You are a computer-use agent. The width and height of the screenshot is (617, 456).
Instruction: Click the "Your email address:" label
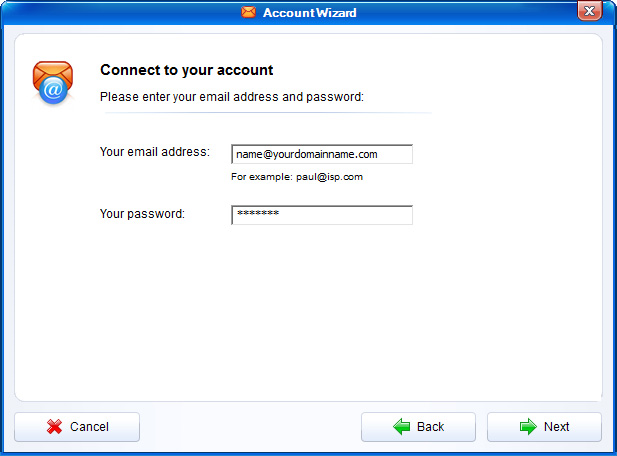coord(155,152)
